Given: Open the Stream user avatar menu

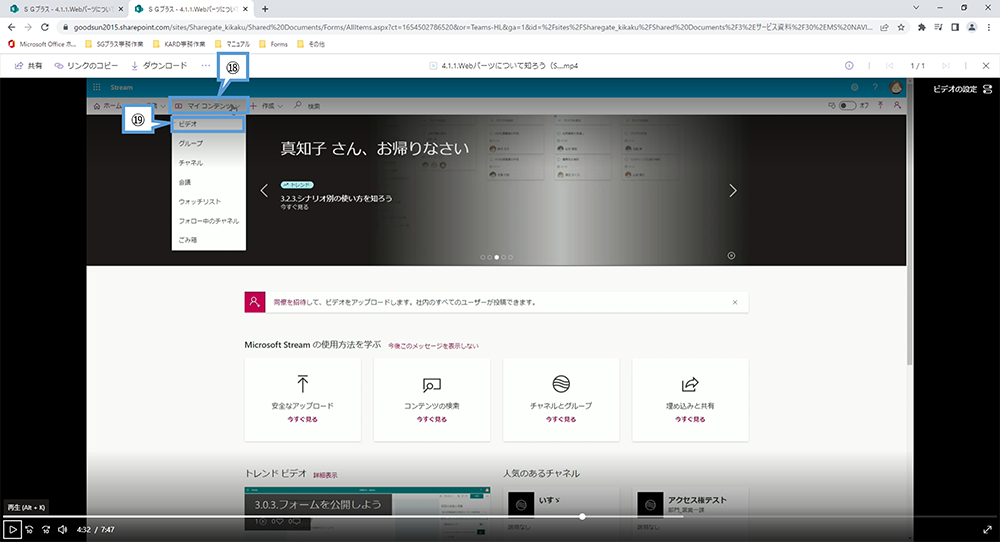Looking at the screenshot, I should coord(896,87).
